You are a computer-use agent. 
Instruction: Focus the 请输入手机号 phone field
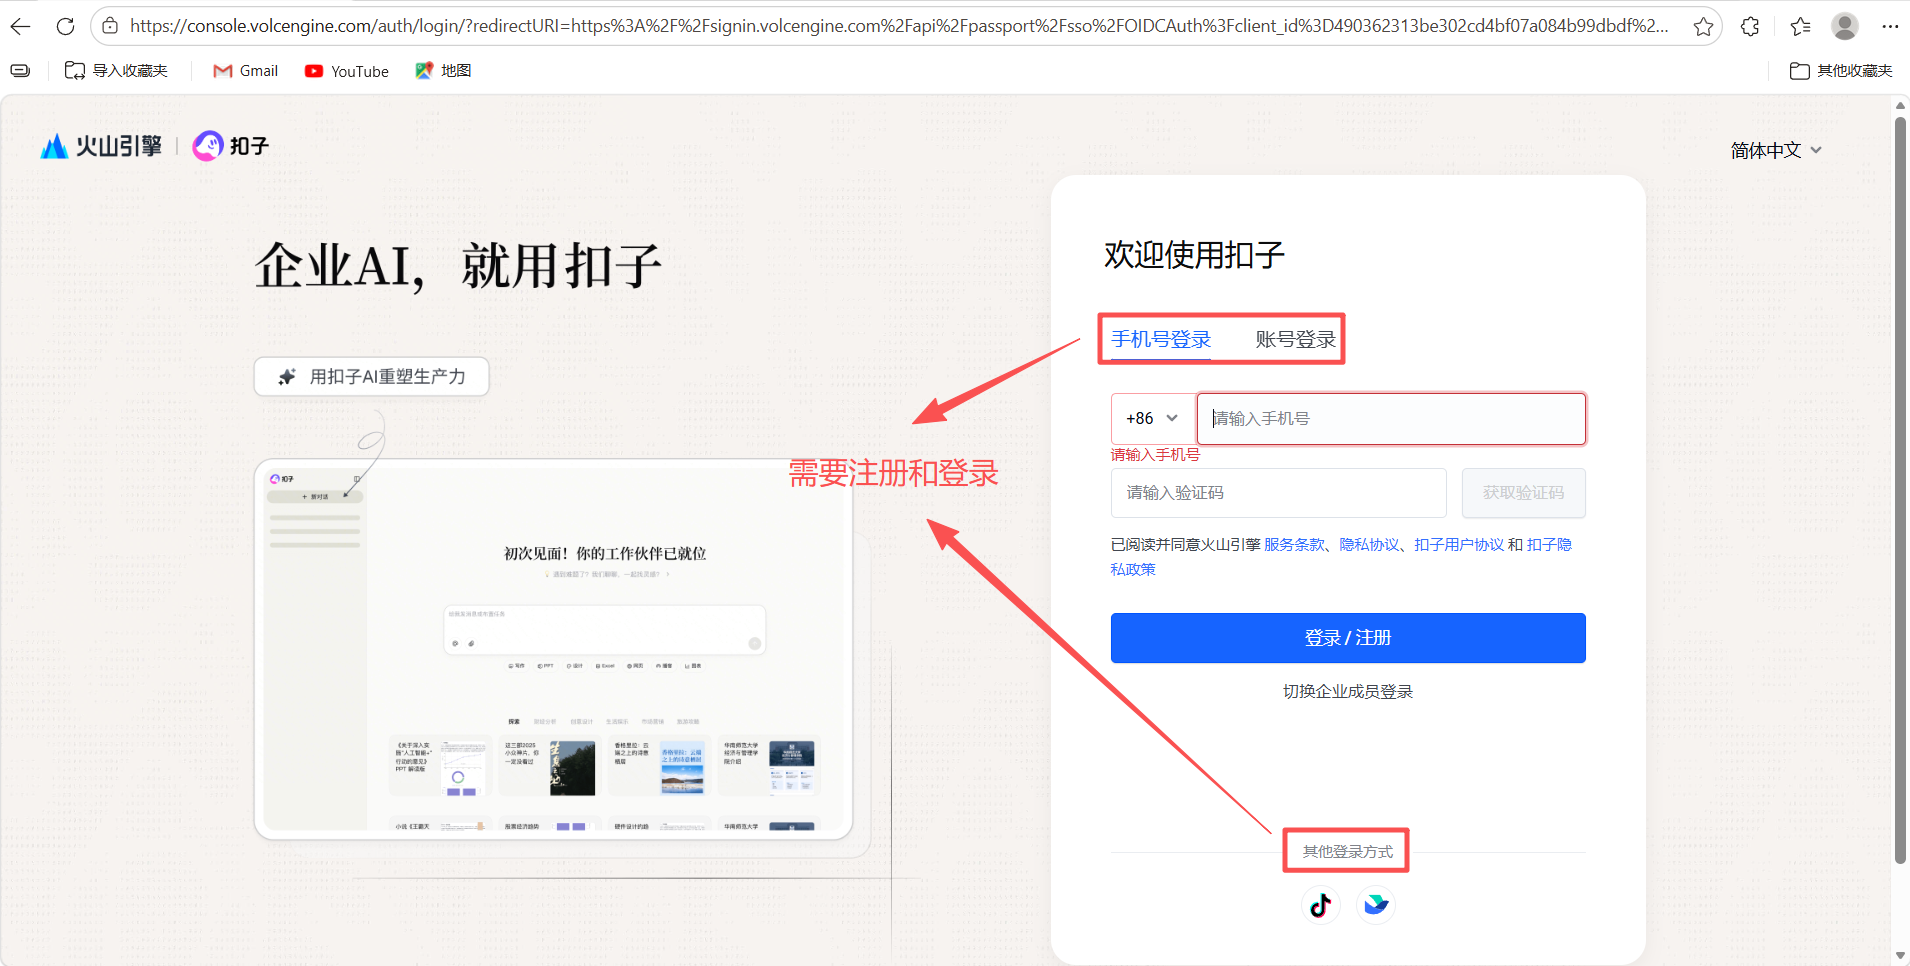coord(1391,418)
